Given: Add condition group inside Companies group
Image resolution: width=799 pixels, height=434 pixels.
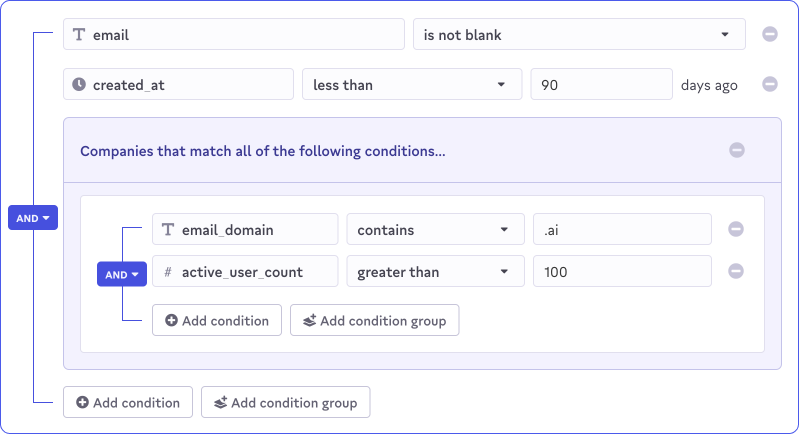Looking at the screenshot, I should point(374,321).
